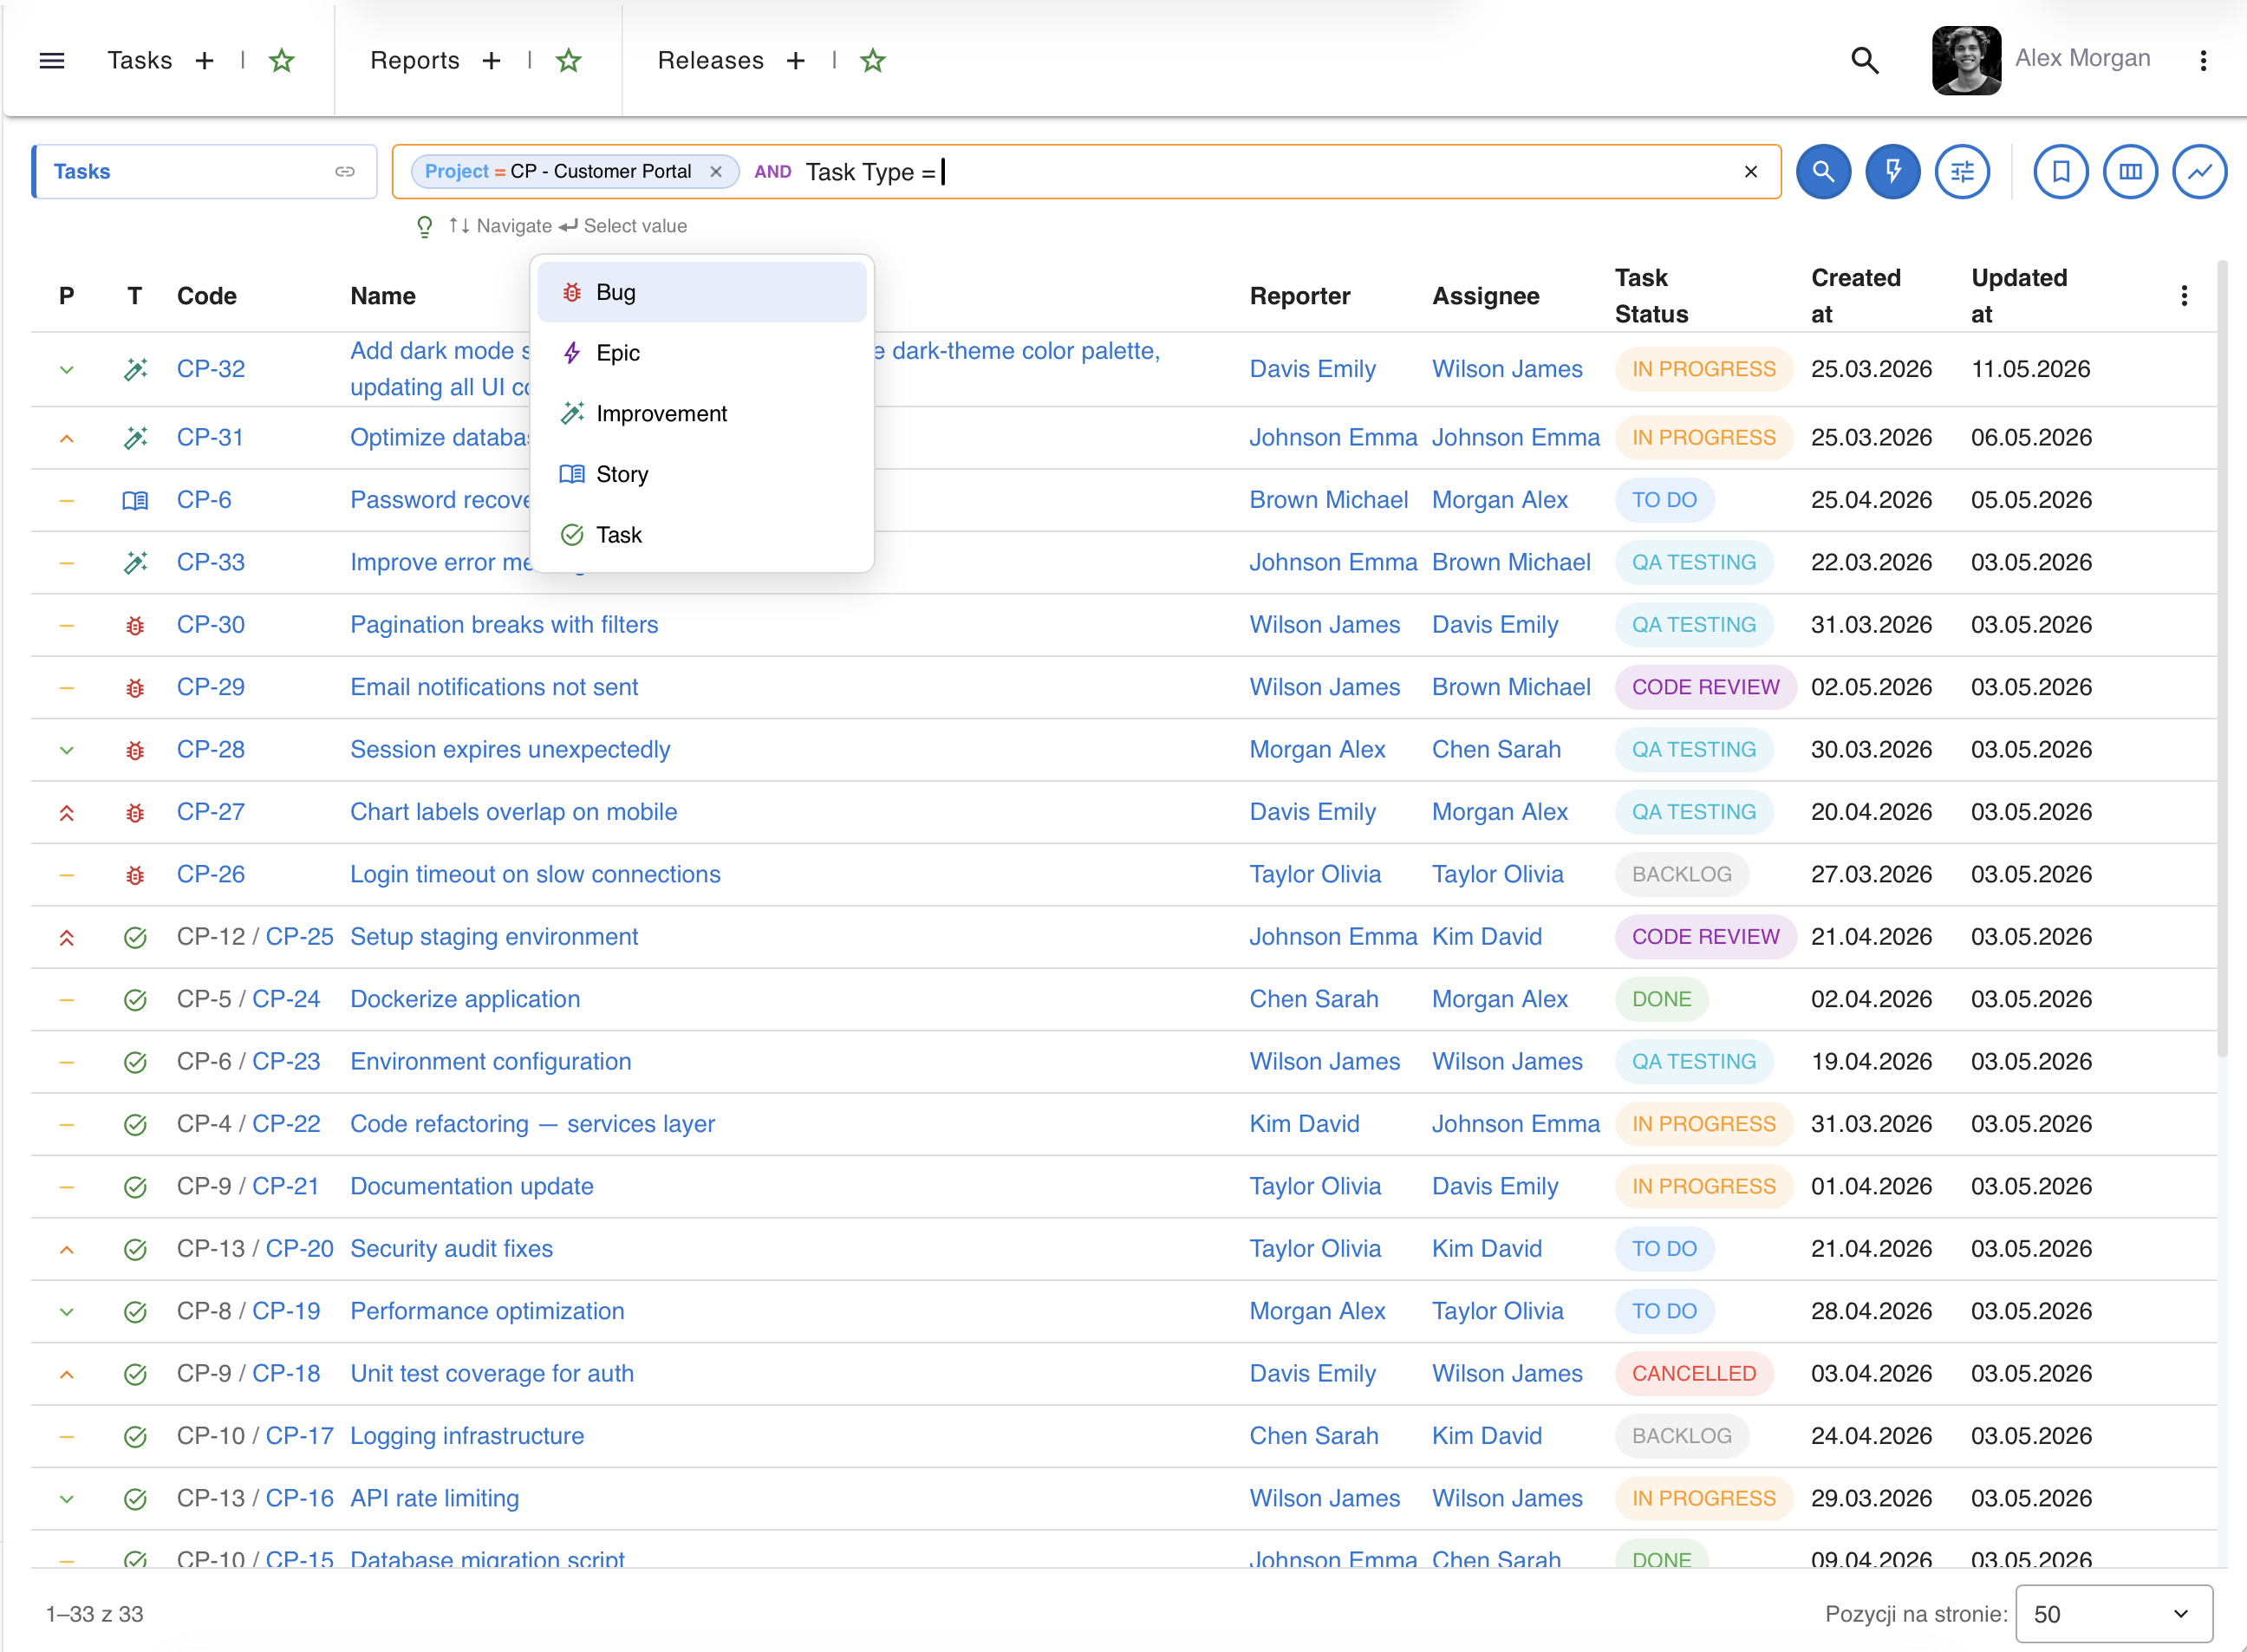Open CP-24 Dockerize application code link

(x=286, y=1000)
